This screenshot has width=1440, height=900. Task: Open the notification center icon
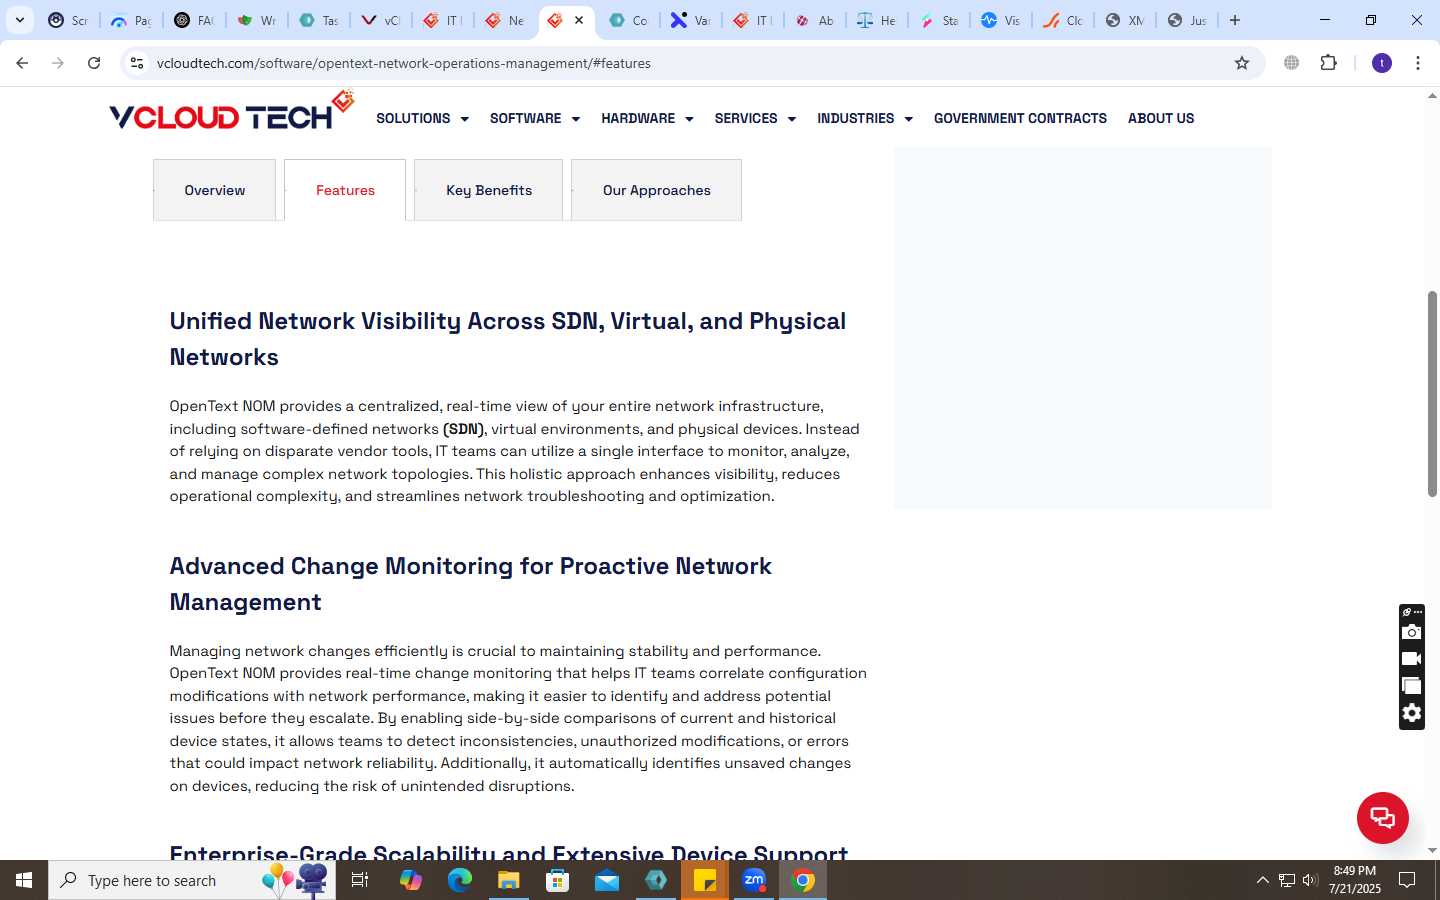tap(1406, 880)
